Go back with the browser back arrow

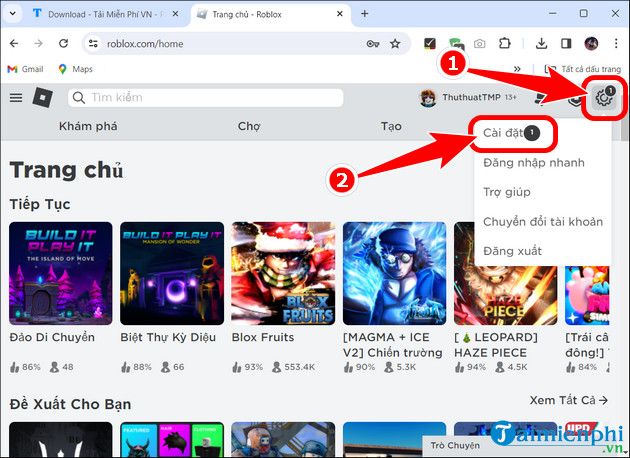pos(14,43)
